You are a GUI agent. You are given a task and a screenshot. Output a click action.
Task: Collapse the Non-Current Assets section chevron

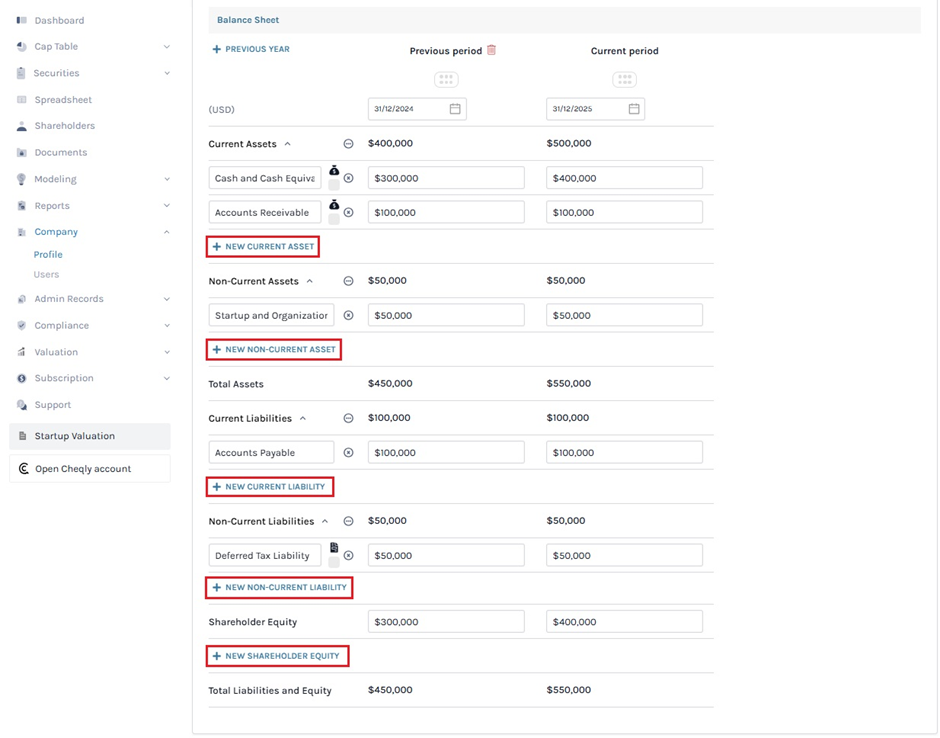(x=310, y=282)
